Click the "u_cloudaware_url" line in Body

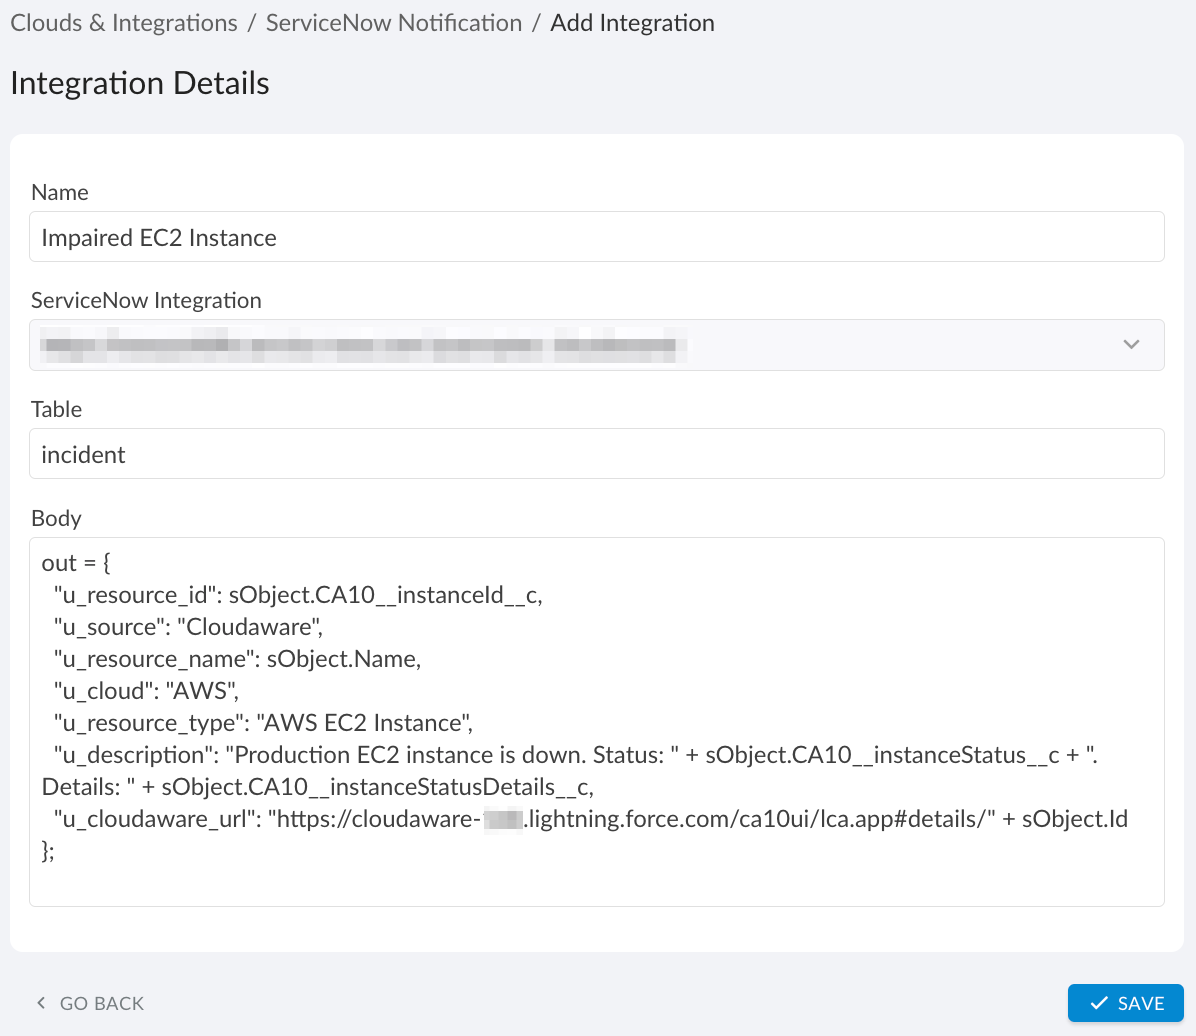pyautogui.click(x=590, y=819)
